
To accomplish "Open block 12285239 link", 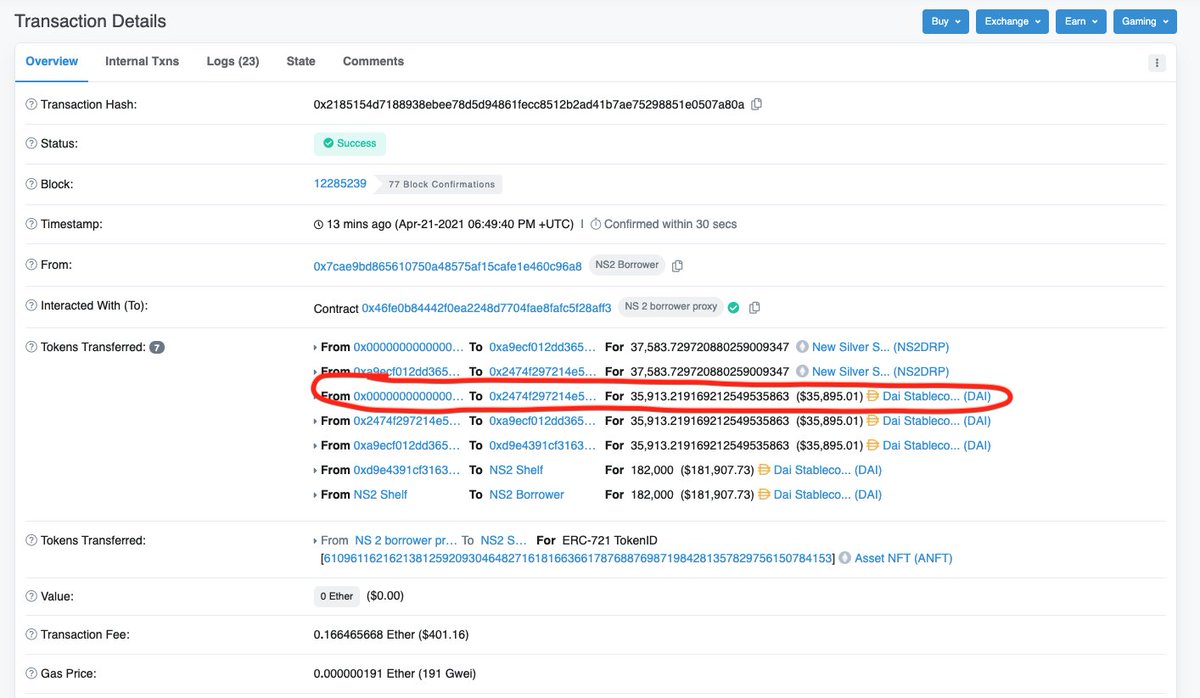I will pyautogui.click(x=340, y=184).
